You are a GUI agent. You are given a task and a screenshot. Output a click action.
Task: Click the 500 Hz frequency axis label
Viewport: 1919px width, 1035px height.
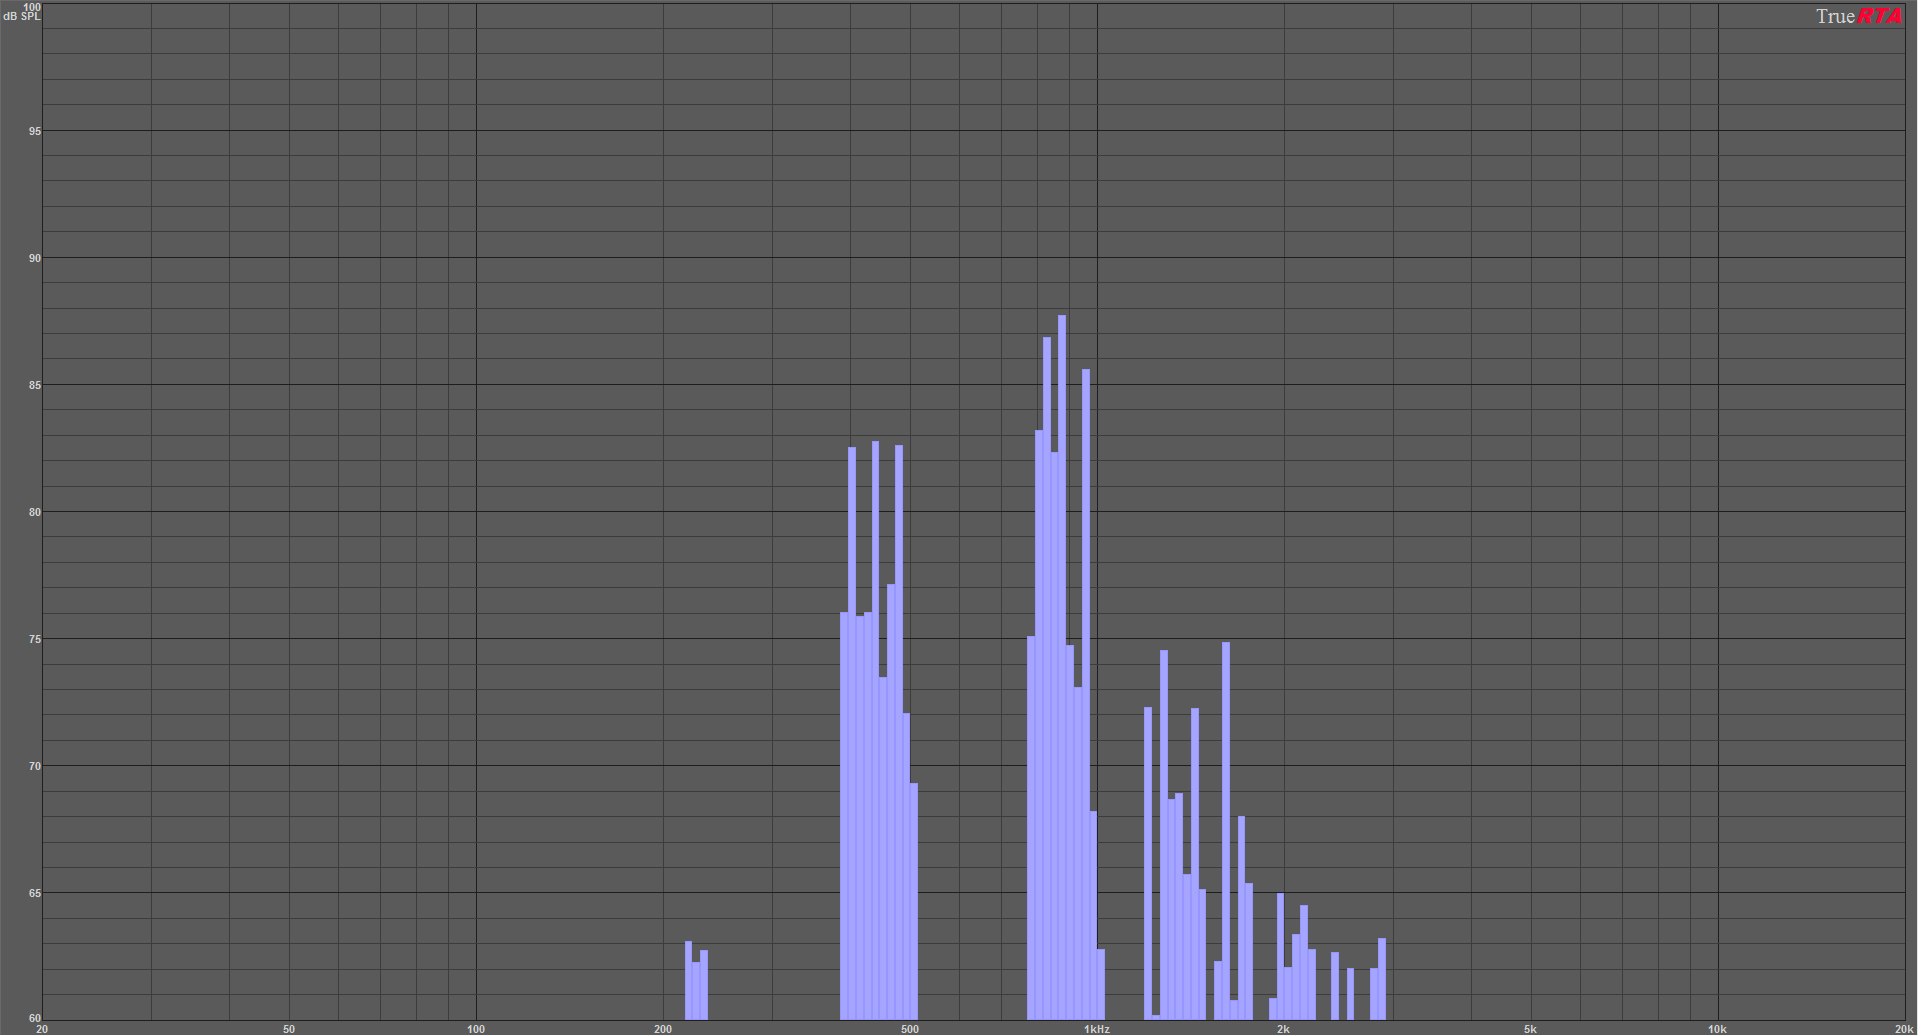(910, 1029)
